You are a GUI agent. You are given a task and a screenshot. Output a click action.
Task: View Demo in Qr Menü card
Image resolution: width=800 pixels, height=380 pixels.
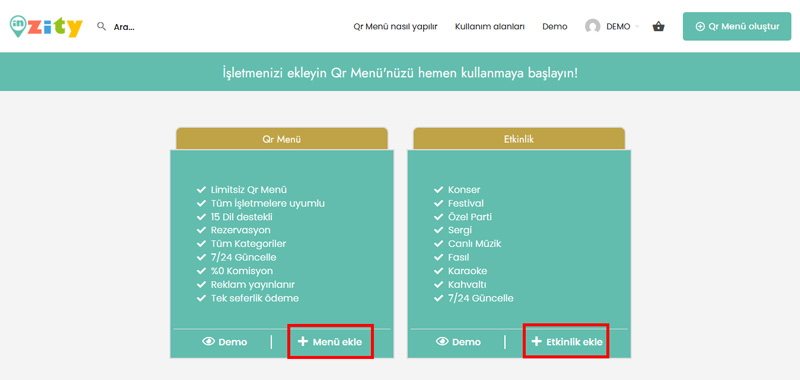(x=224, y=342)
